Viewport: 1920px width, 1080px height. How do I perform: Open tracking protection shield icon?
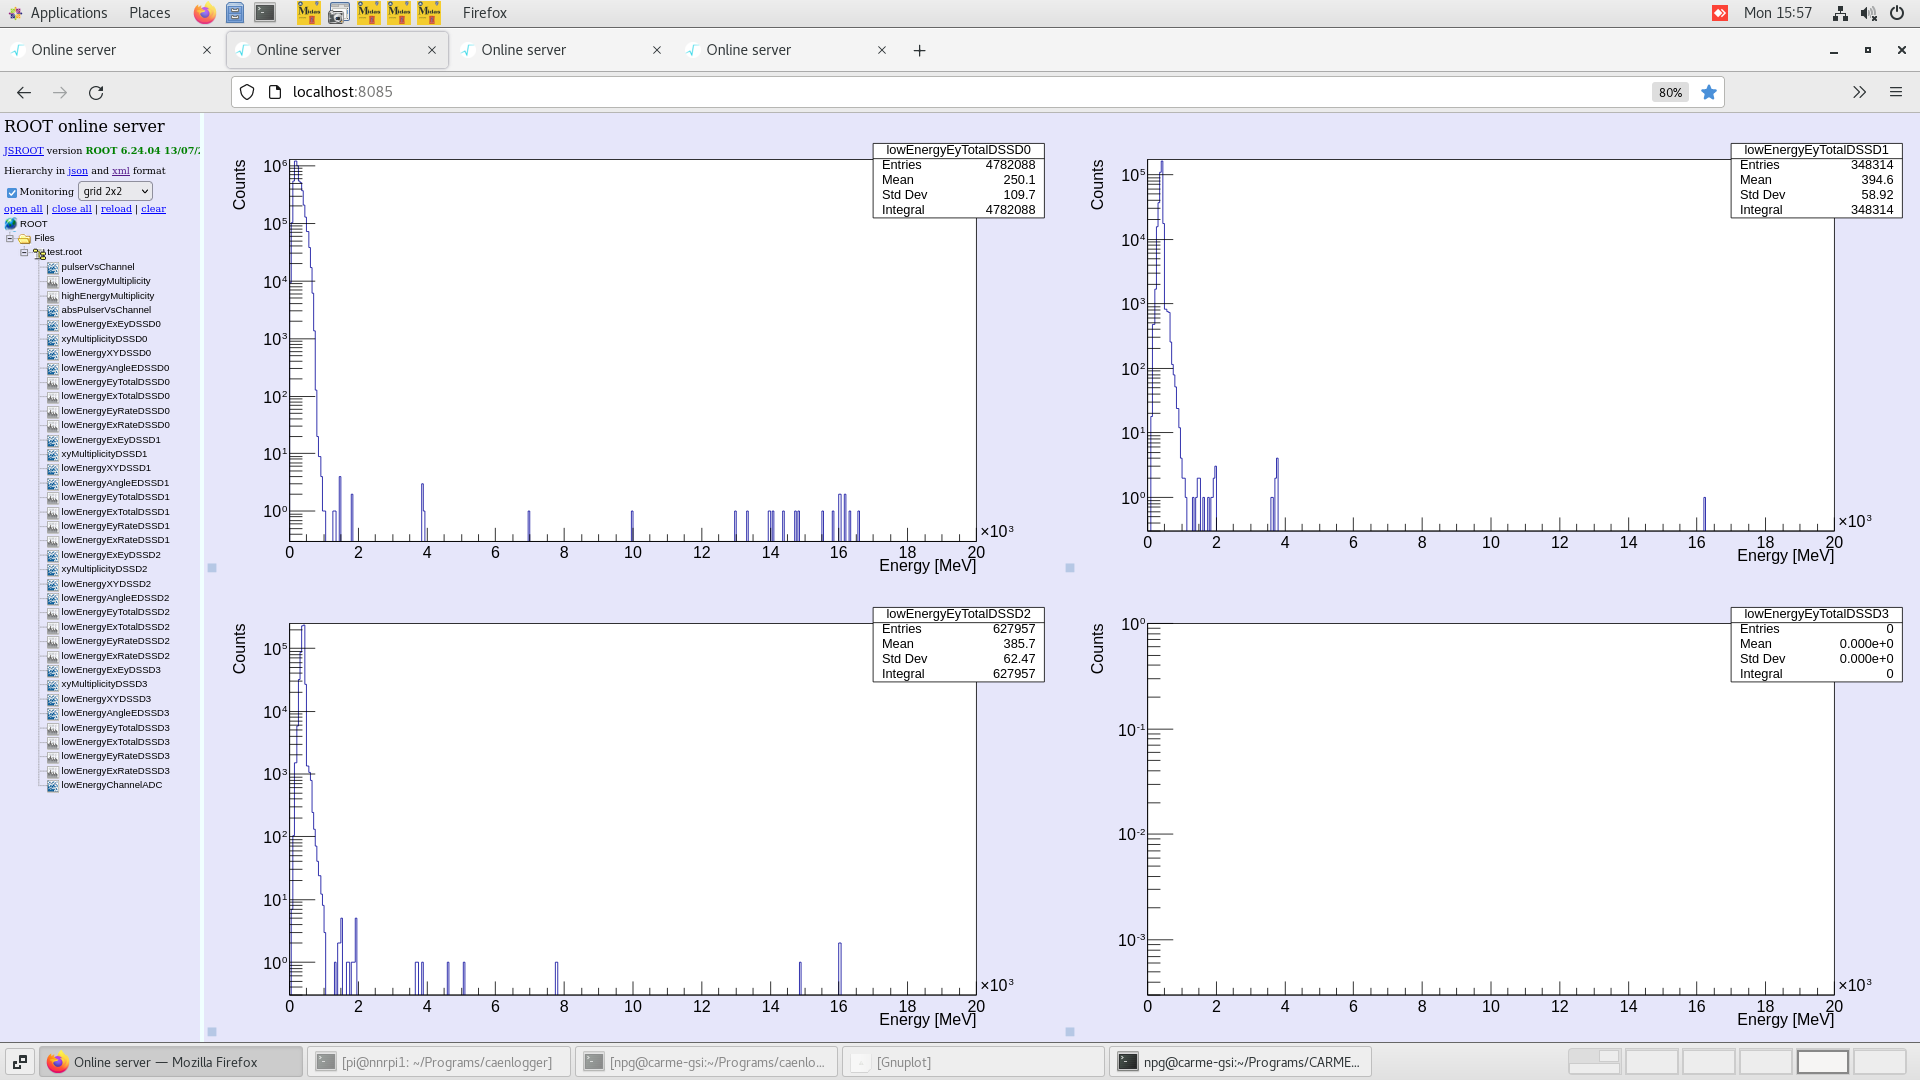click(246, 92)
